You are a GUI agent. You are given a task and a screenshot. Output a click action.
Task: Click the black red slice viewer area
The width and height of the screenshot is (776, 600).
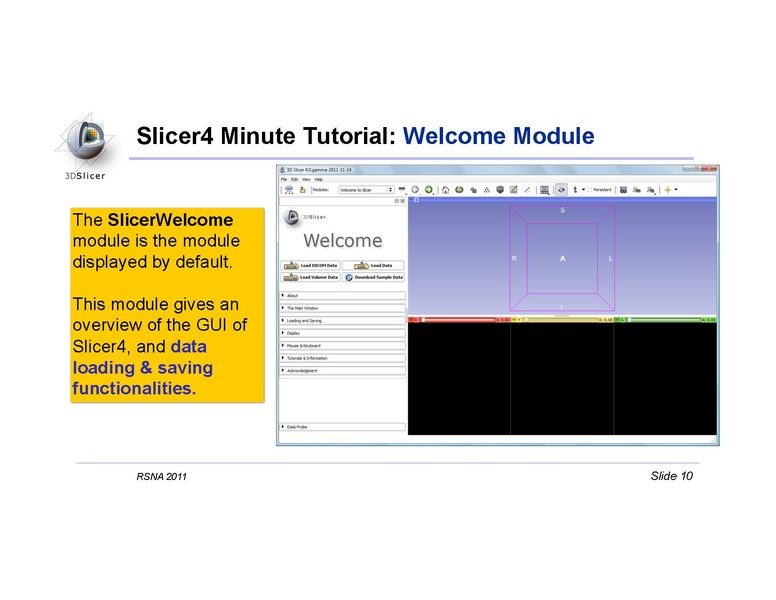(x=459, y=379)
